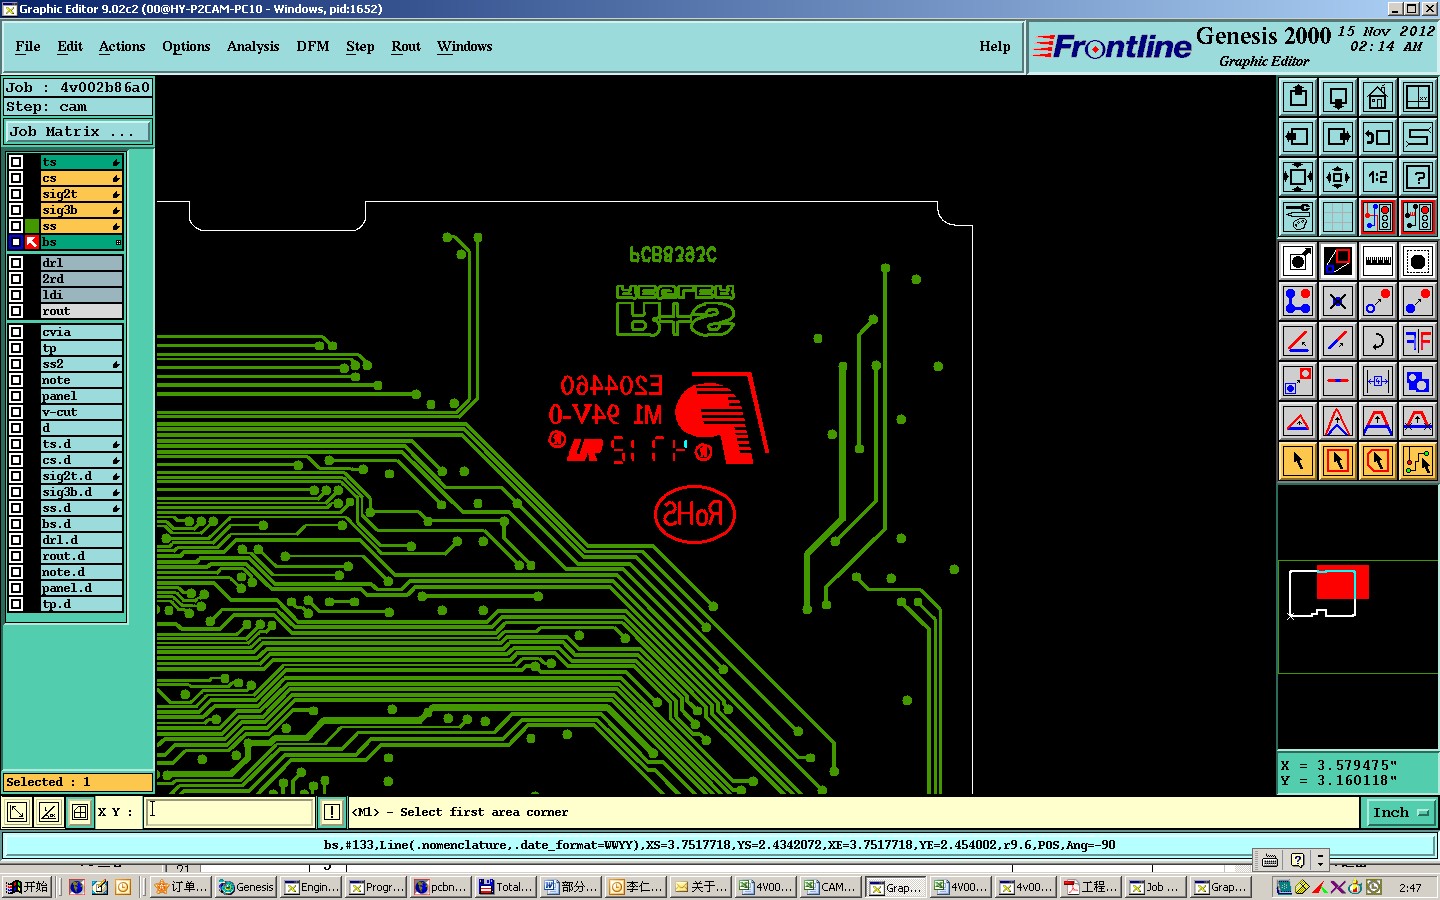Toggle the v-cut layer checkbox
This screenshot has width=1440, height=900.
click(16, 412)
